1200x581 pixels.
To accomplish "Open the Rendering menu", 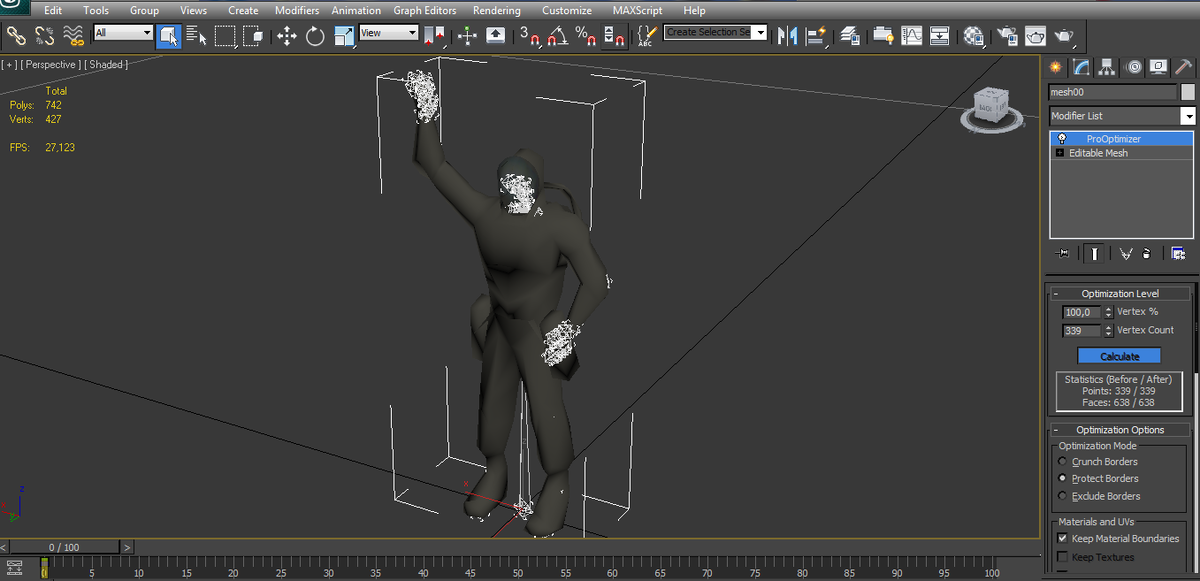I will coord(497,10).
